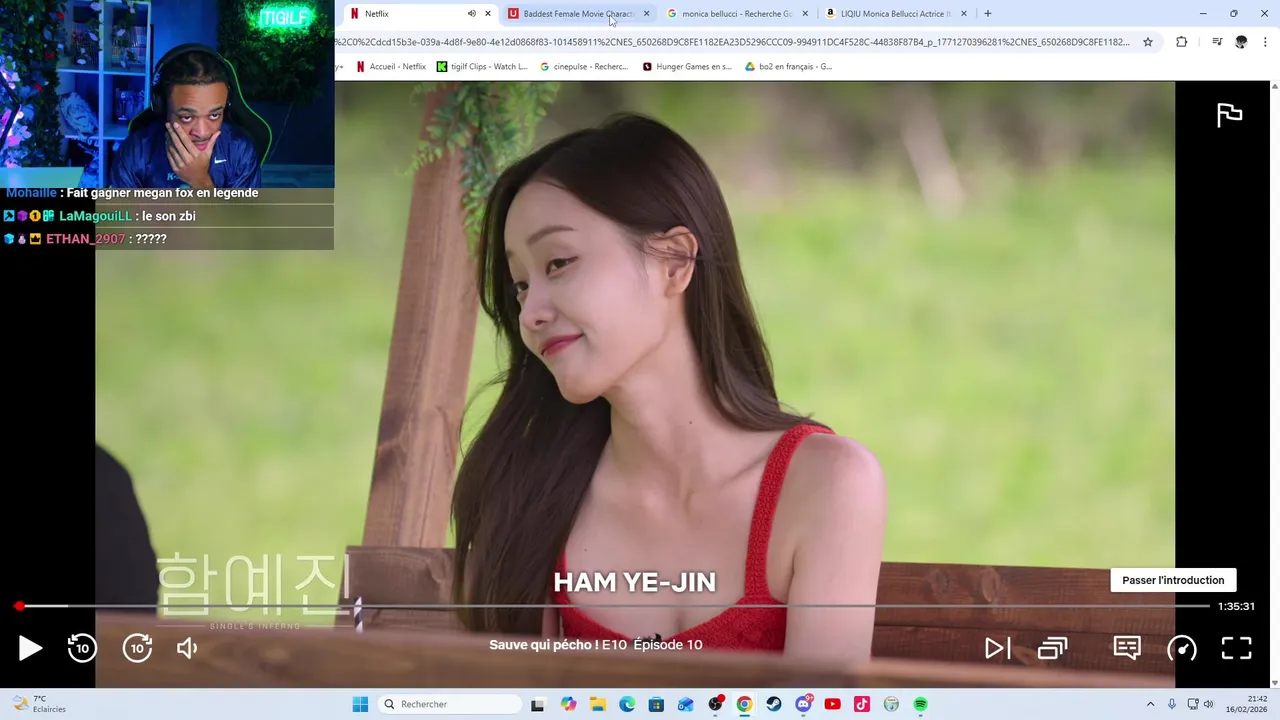The image size is (1280, 720).
Task: Open the Netflix volume control
Action: (187, 648)
